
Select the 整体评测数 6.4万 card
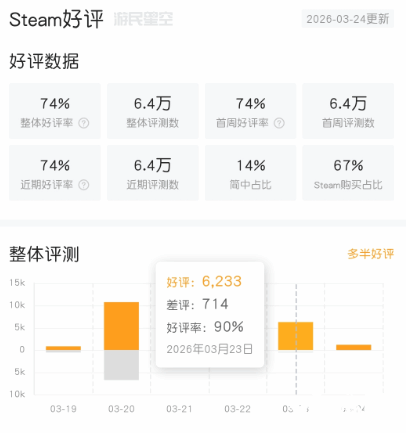pyautogui.click(x=153, y=111)
